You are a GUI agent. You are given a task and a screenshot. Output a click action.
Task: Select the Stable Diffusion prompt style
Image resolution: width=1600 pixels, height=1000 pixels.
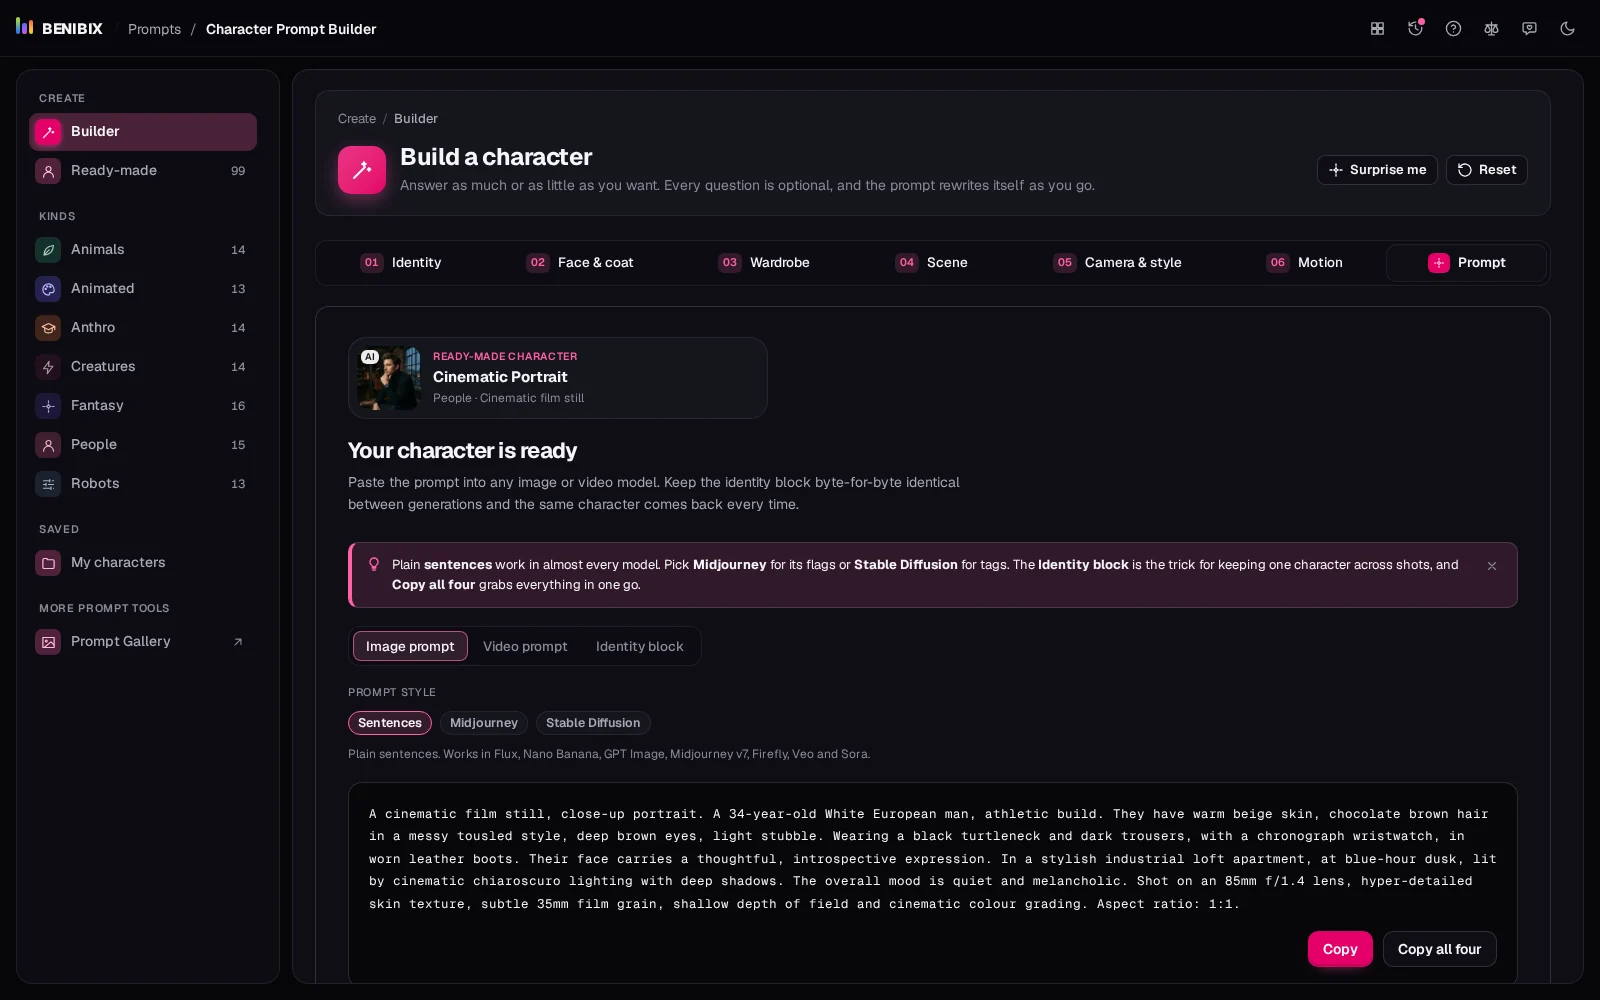point(593,723)
